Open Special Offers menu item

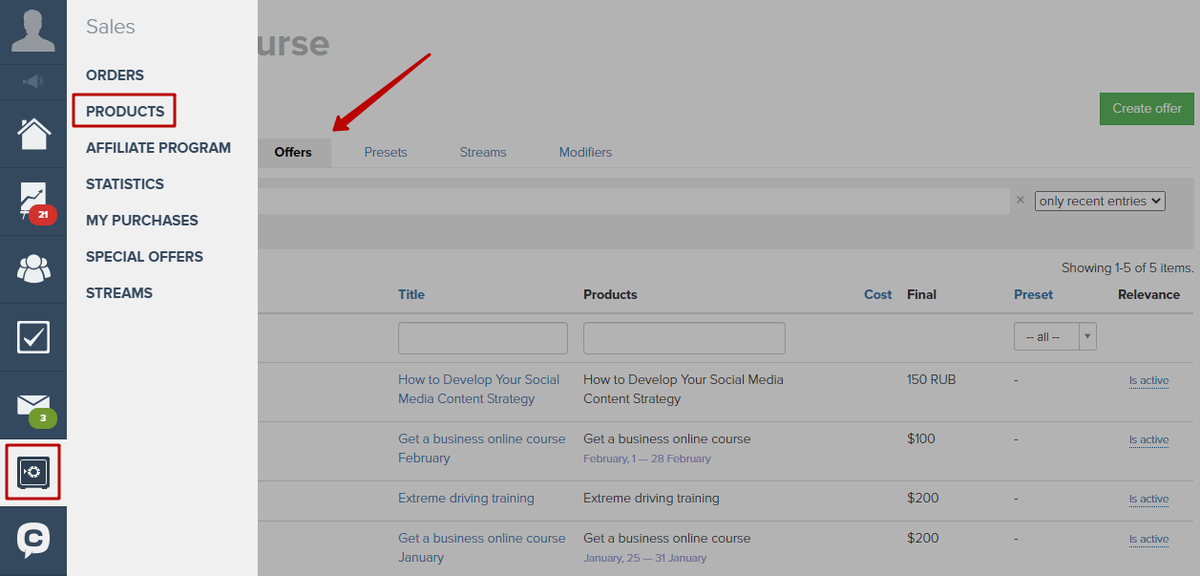(144, 256)
